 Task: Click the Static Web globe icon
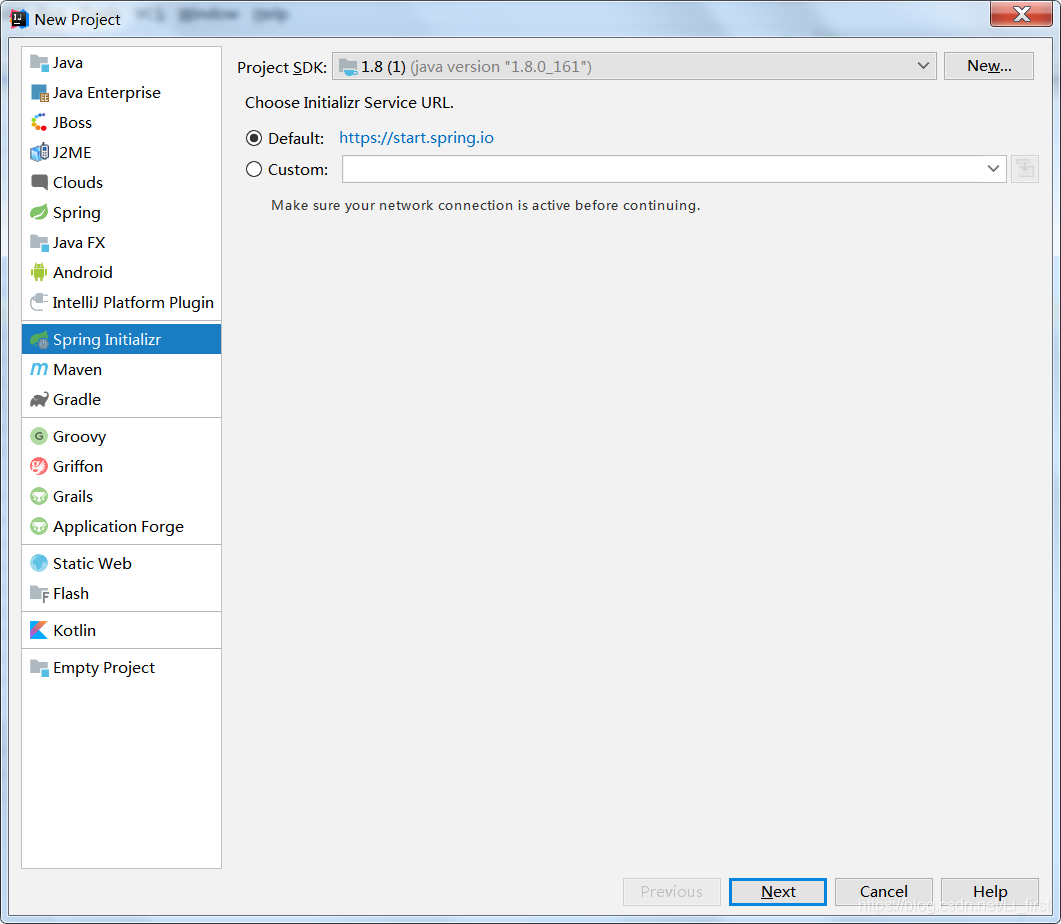click(39, 563)
